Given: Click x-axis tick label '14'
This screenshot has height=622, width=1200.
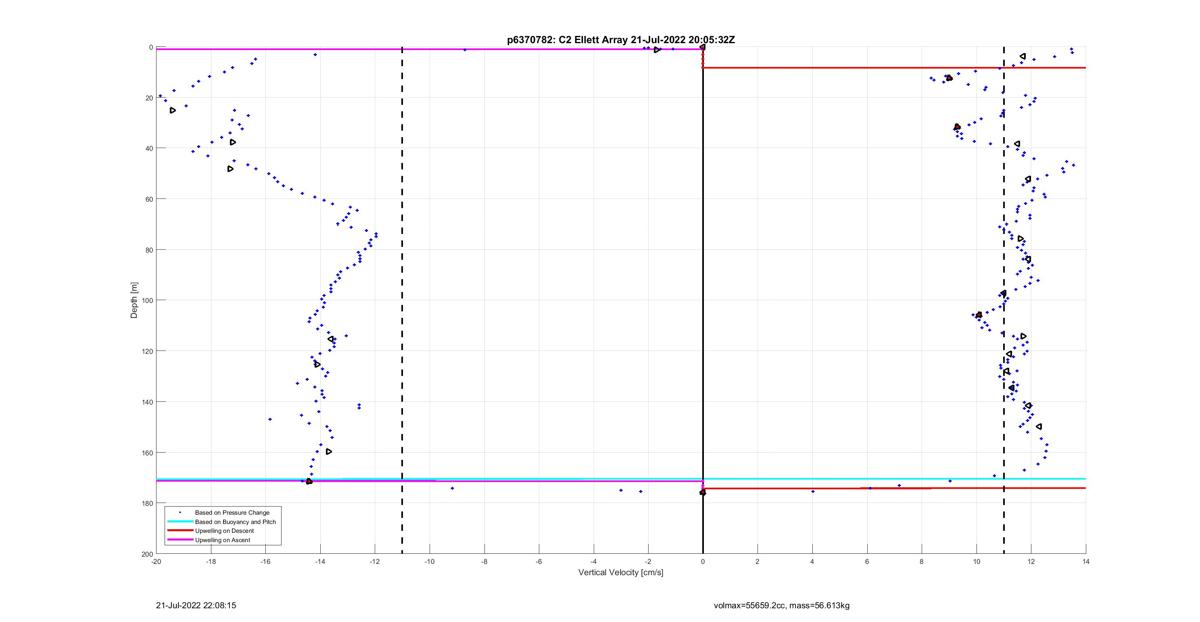Looking at the screenshot, I should point(1086,562).
